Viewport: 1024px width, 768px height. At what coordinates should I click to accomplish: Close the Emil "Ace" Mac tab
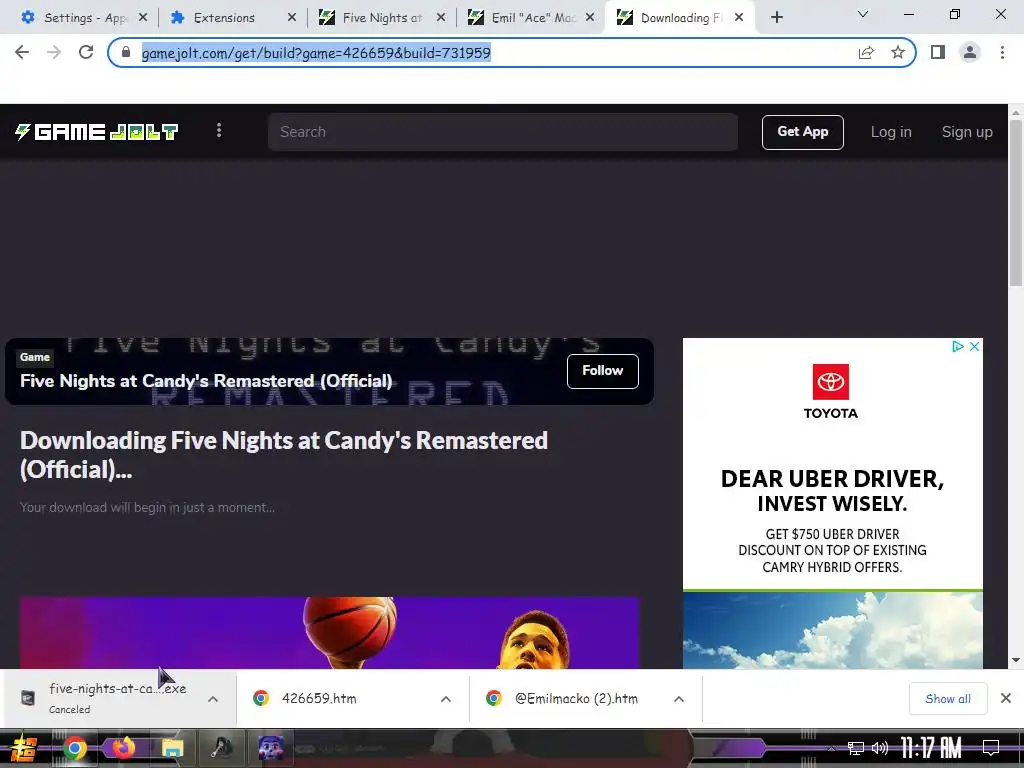tap(590, 18)
